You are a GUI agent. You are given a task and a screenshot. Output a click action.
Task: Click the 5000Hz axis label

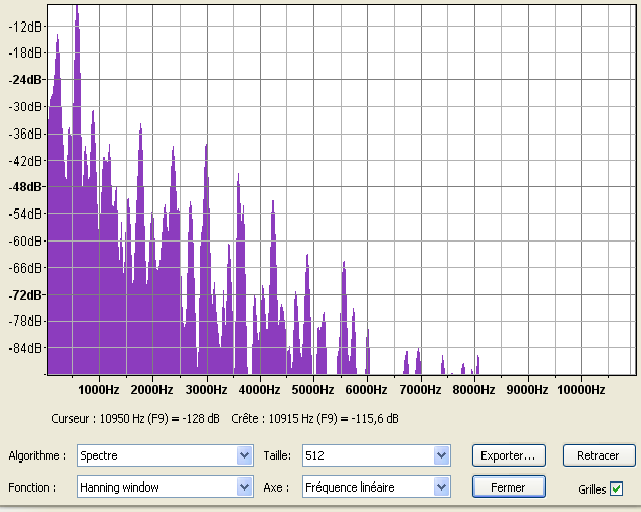[x=313, y=390]
